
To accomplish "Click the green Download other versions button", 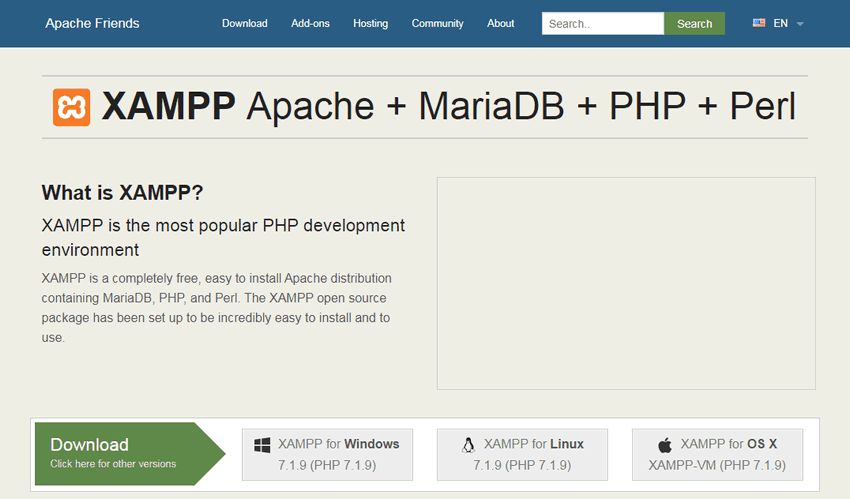I will (130, 454).
